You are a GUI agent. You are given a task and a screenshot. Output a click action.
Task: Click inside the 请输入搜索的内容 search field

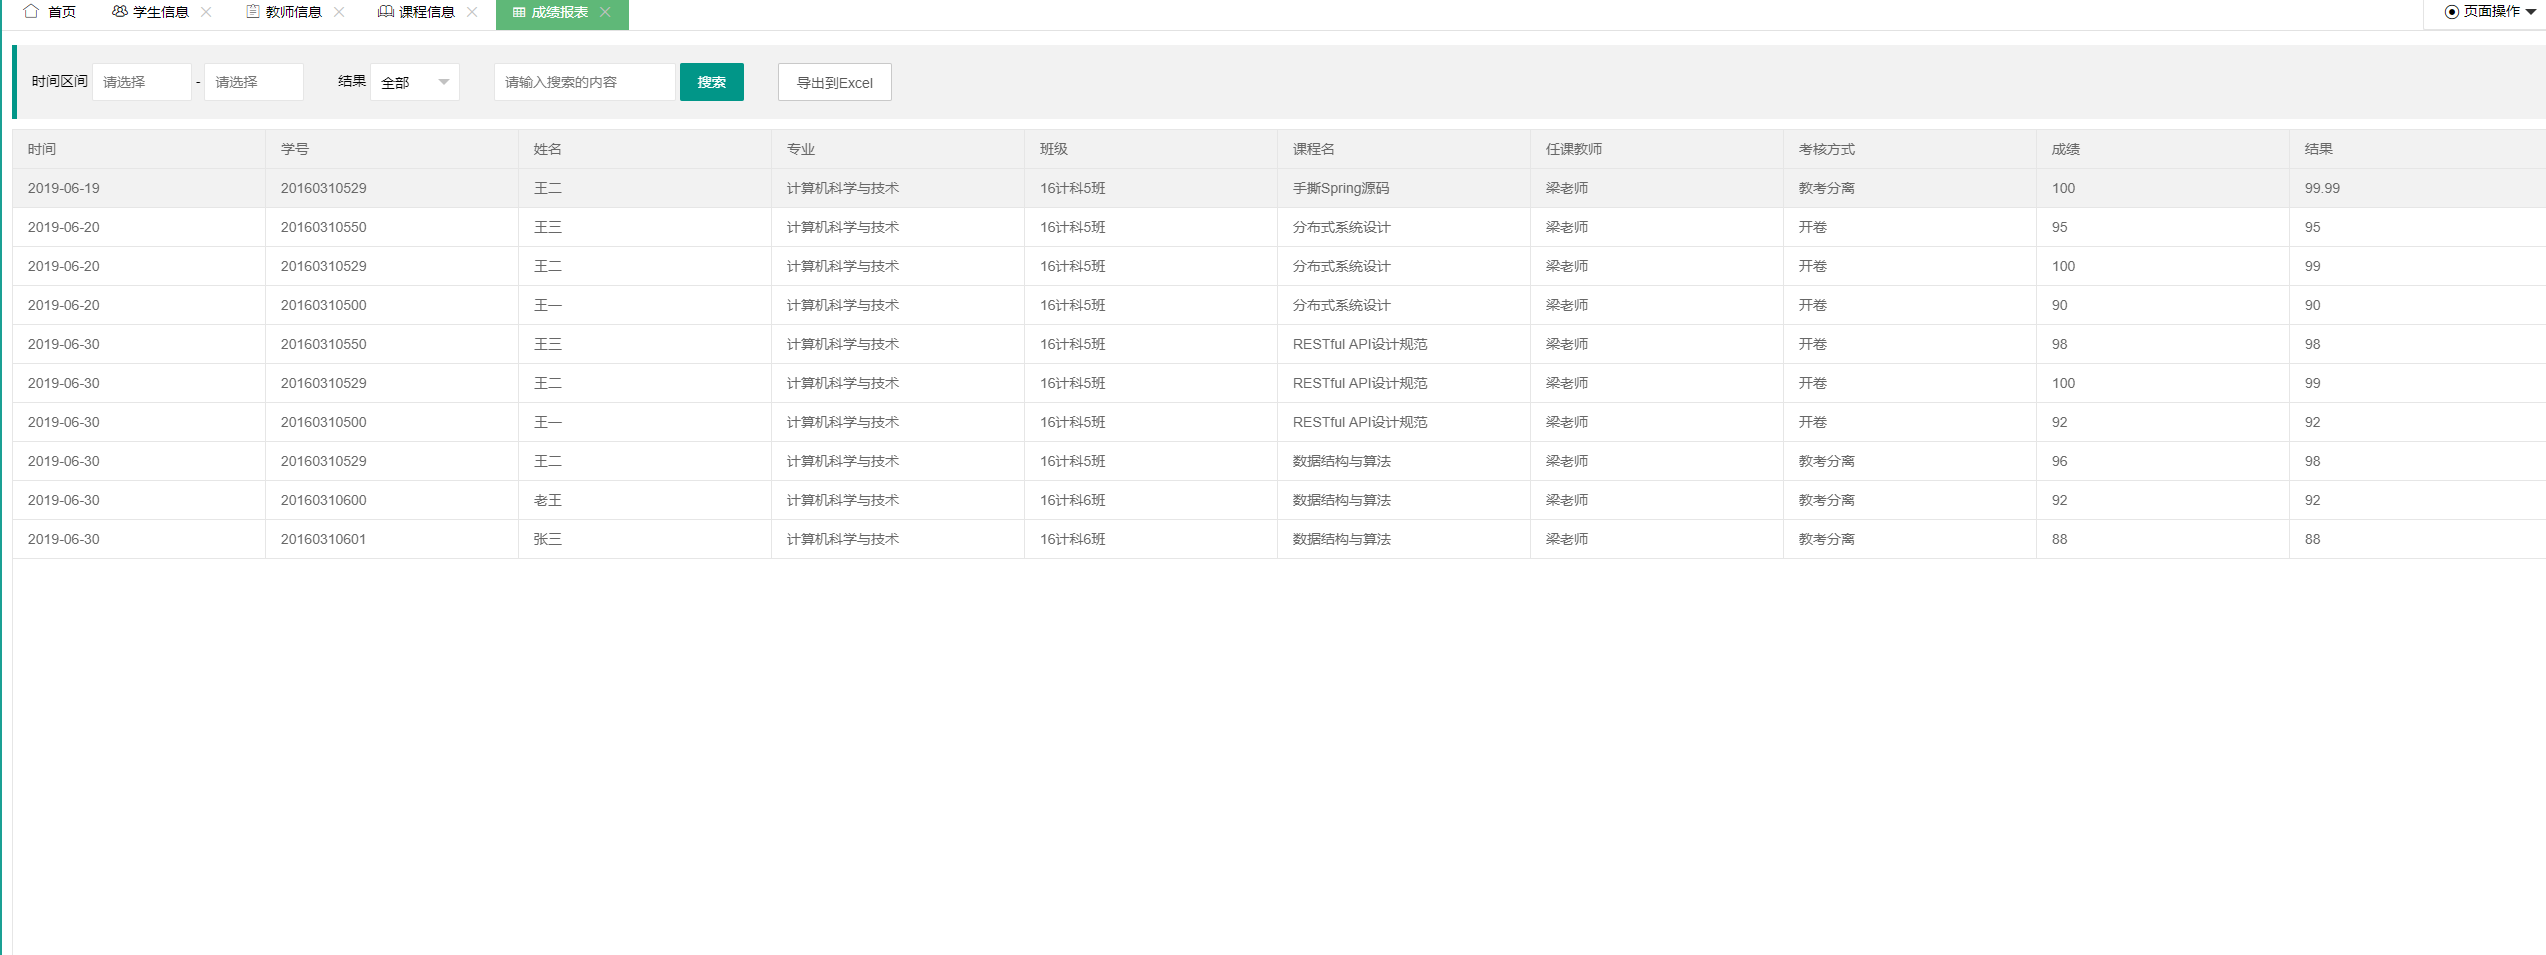[x=584, y=81]
